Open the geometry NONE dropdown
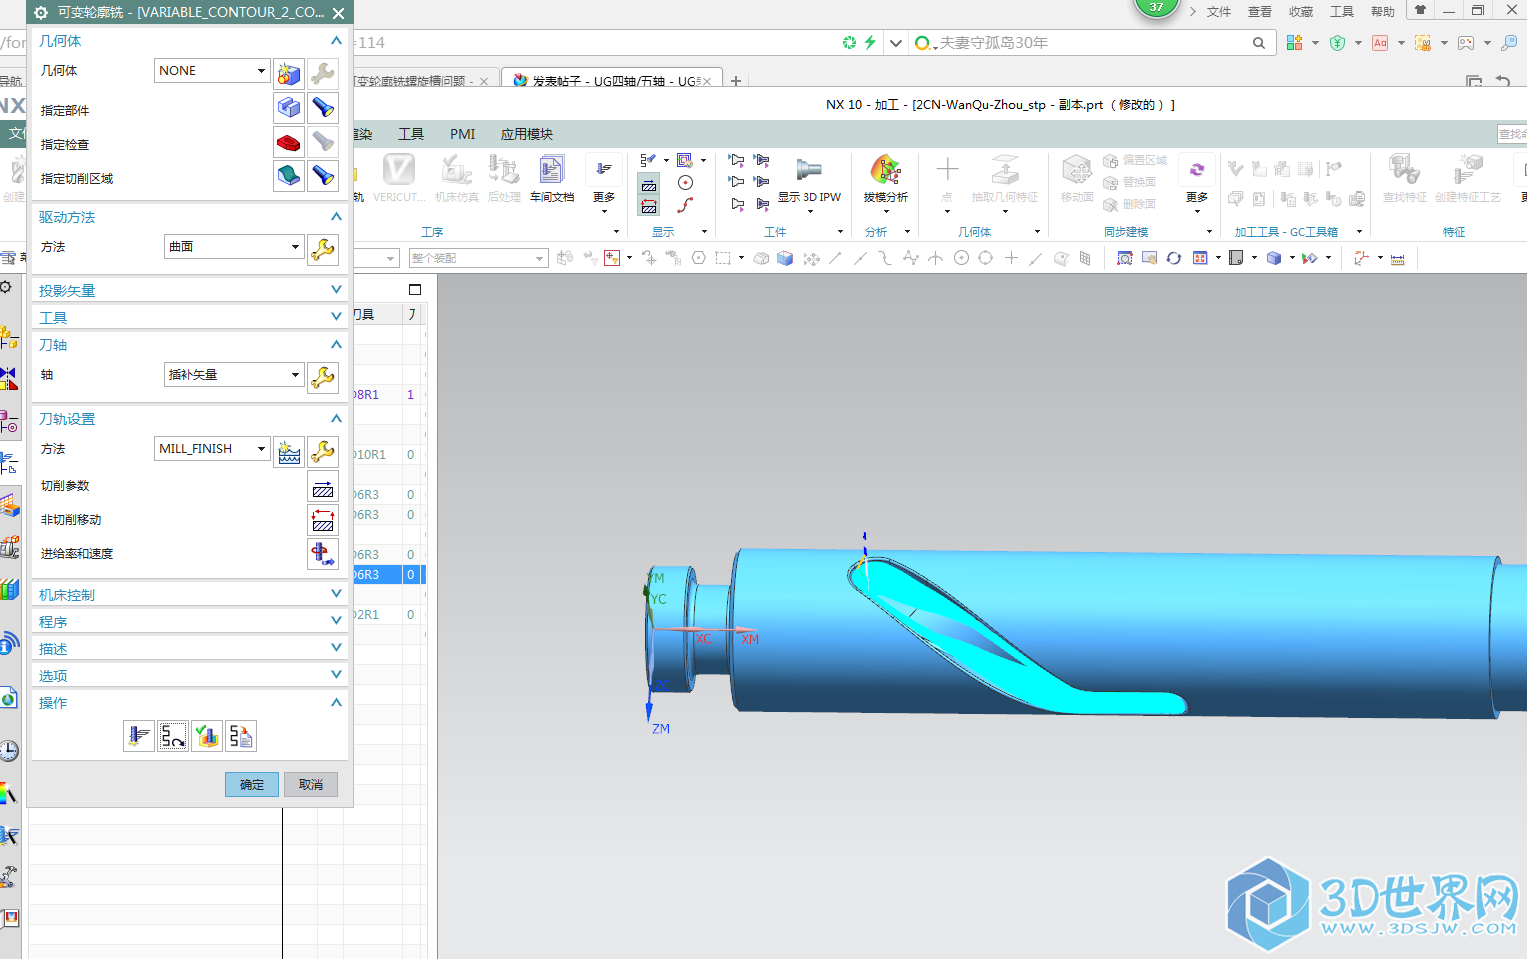1527x959 pixels. coord(212,71)
